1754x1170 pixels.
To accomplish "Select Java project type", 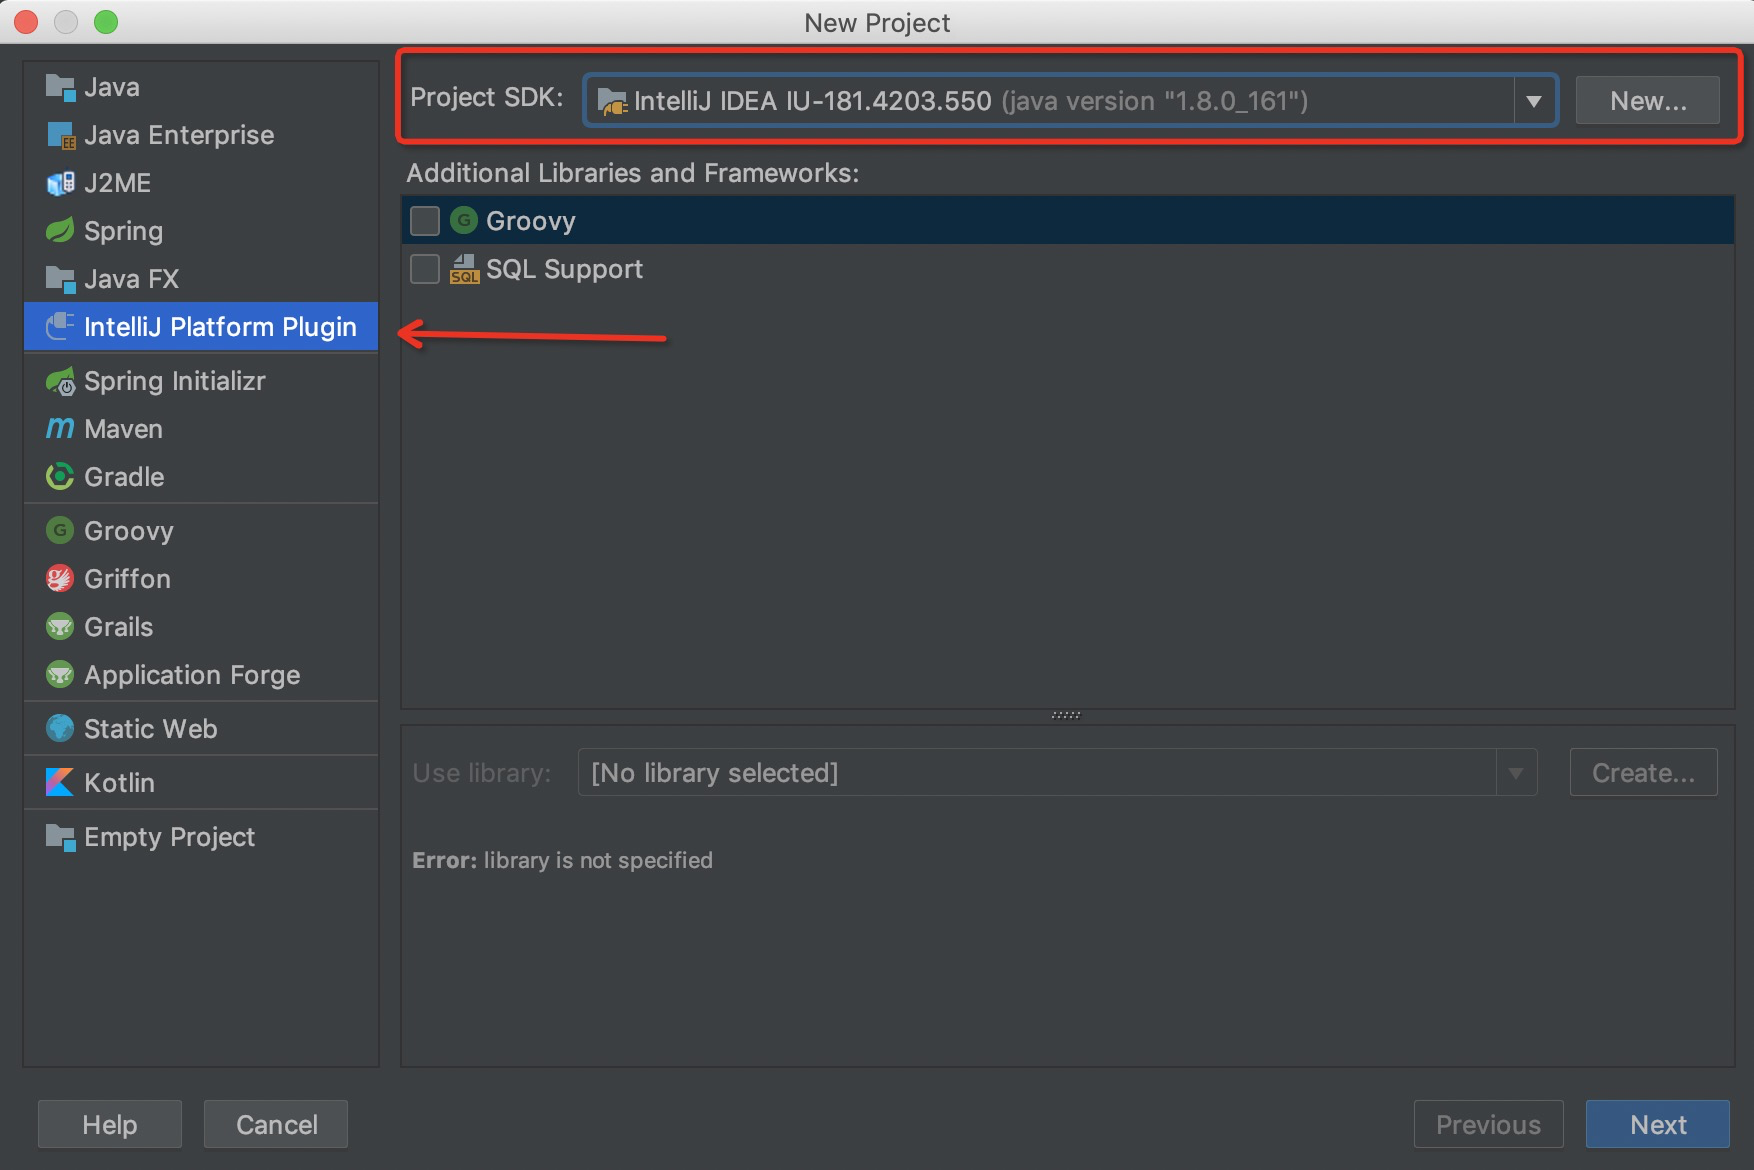I will (x=201, y=88).
